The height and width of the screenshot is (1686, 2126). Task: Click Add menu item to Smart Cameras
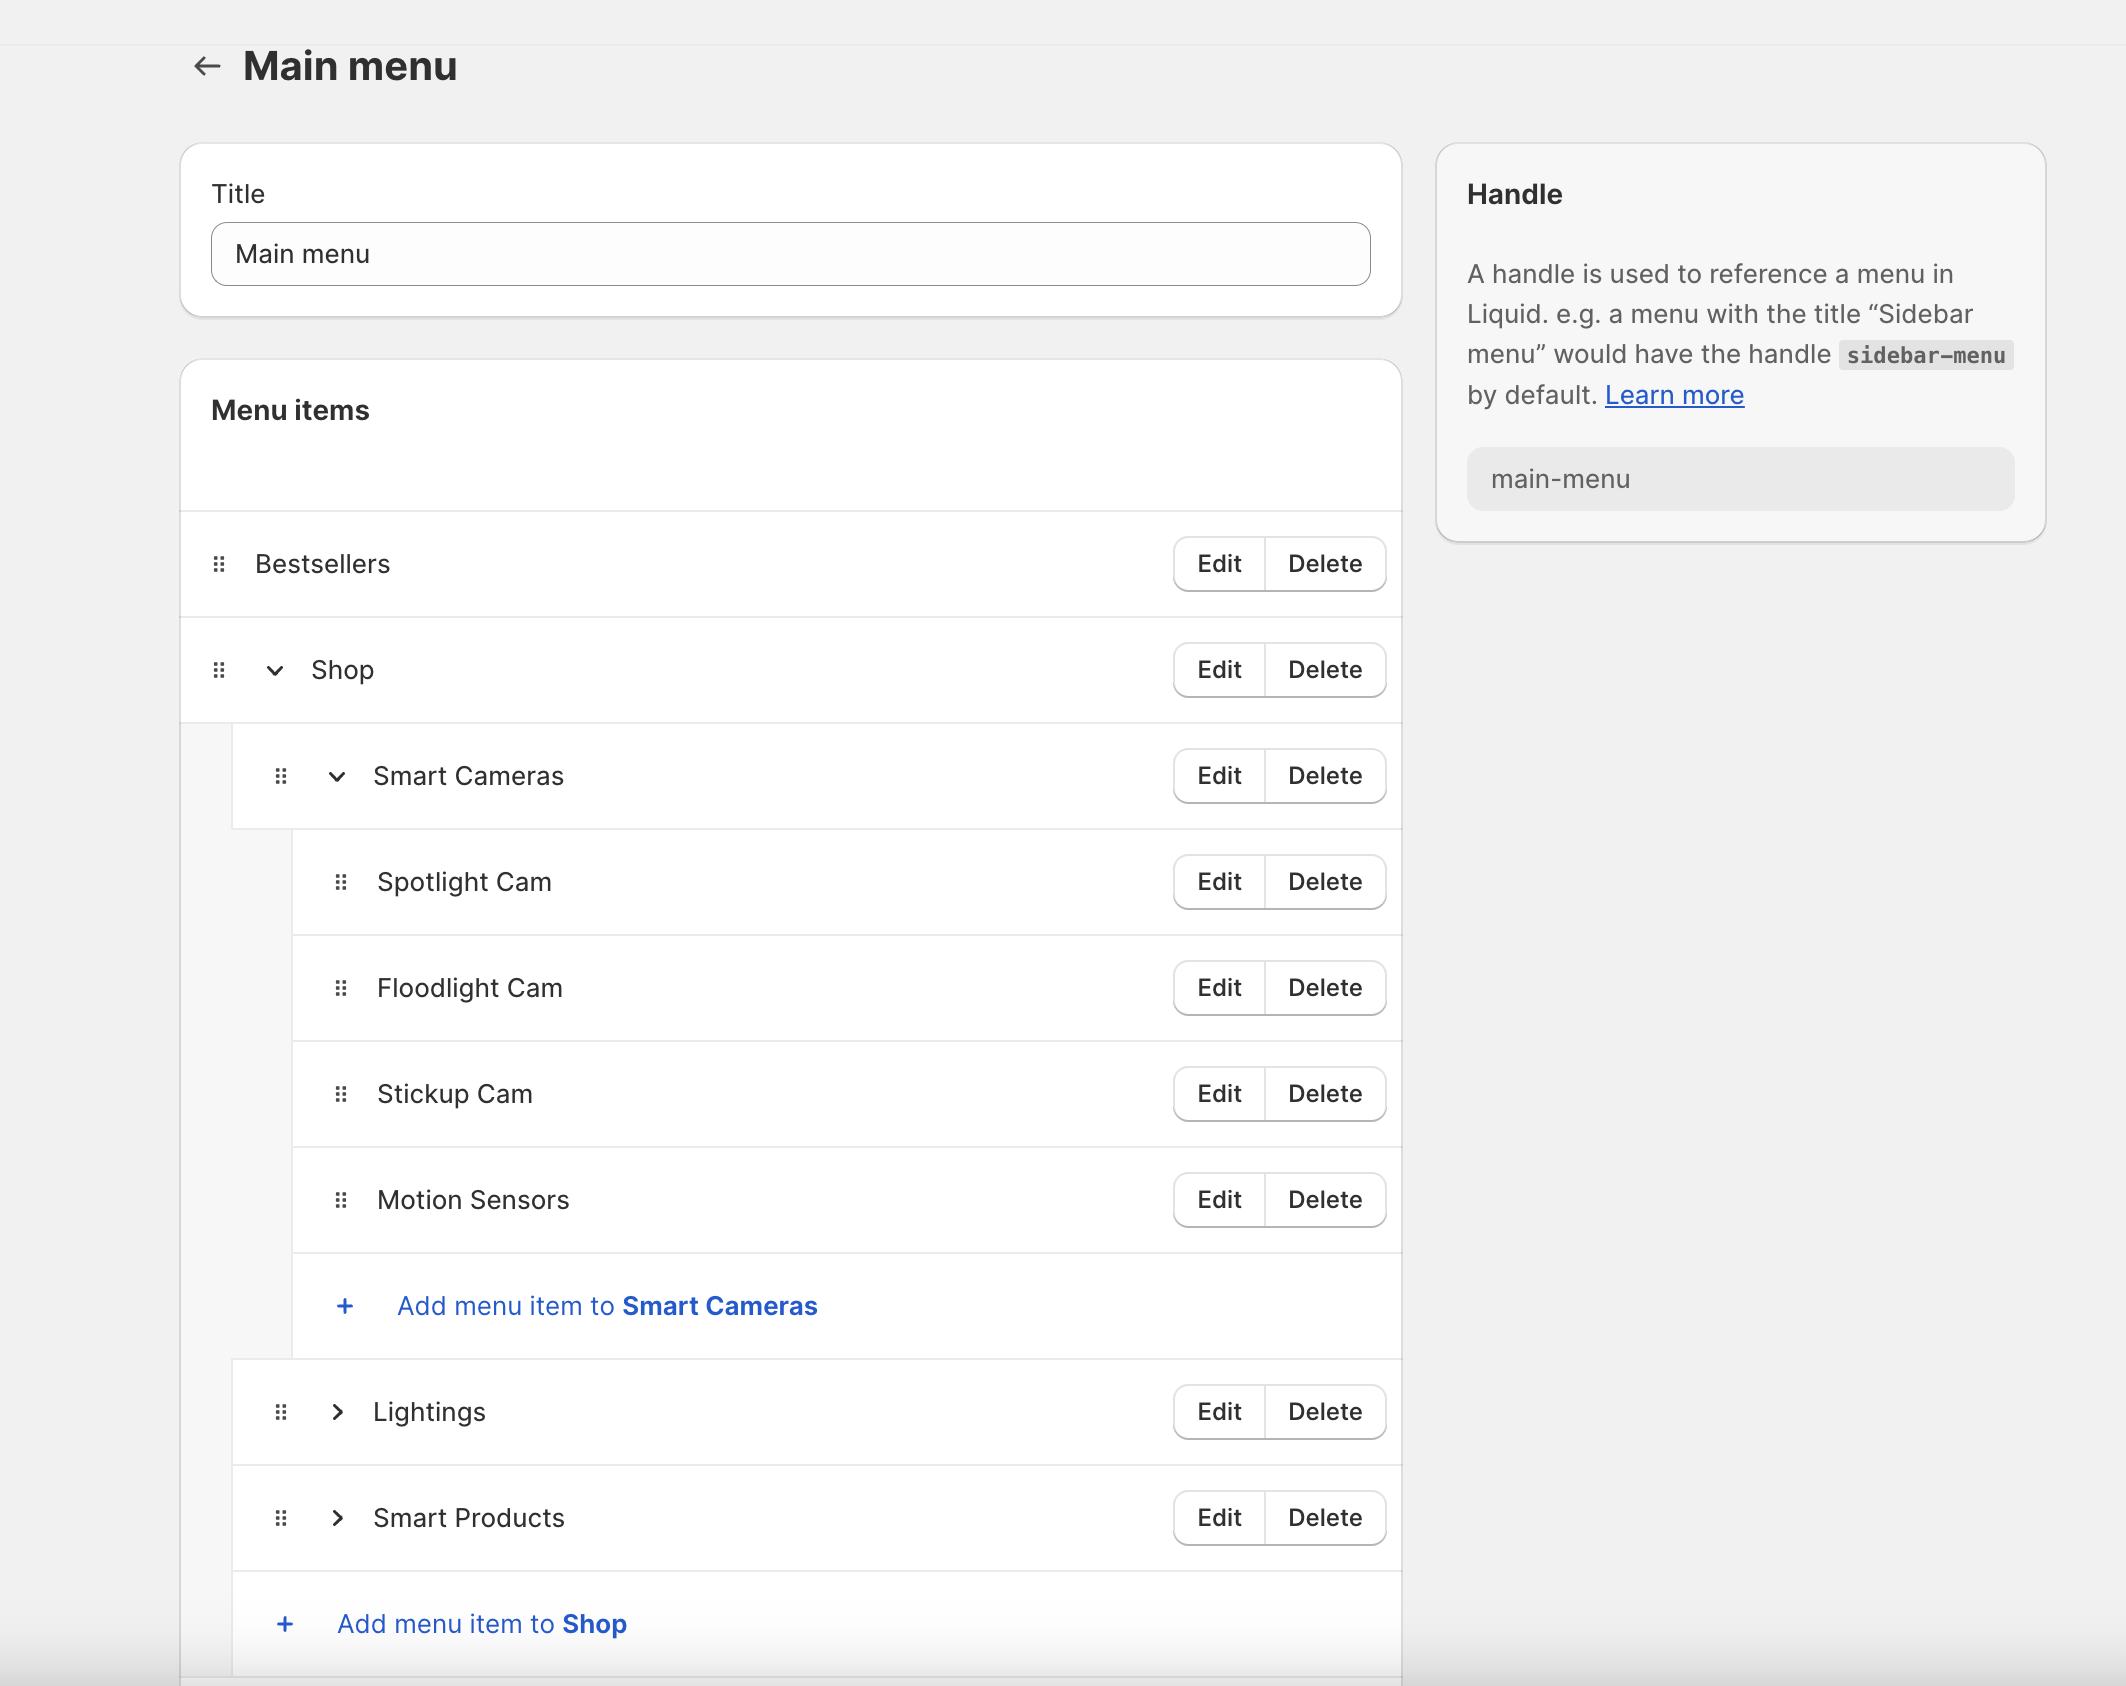pyautogui.click(x=606, y=1306)
